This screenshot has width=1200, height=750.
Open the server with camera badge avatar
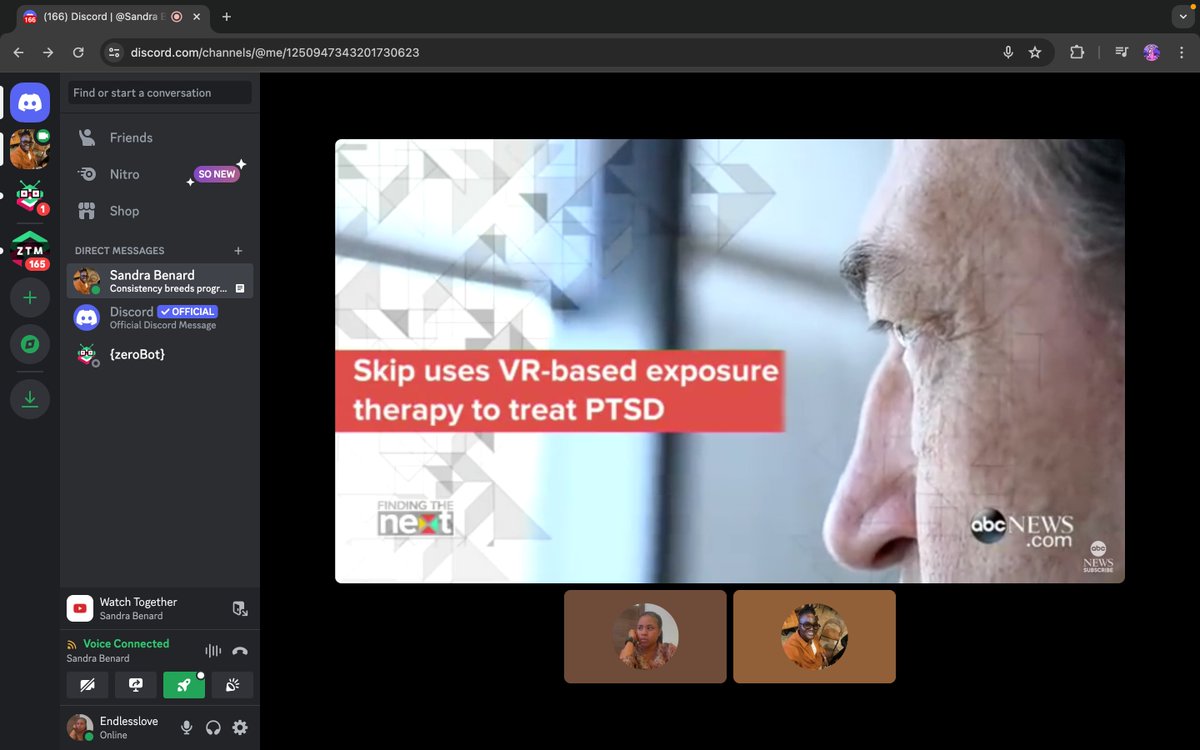(x=30, y=149)
